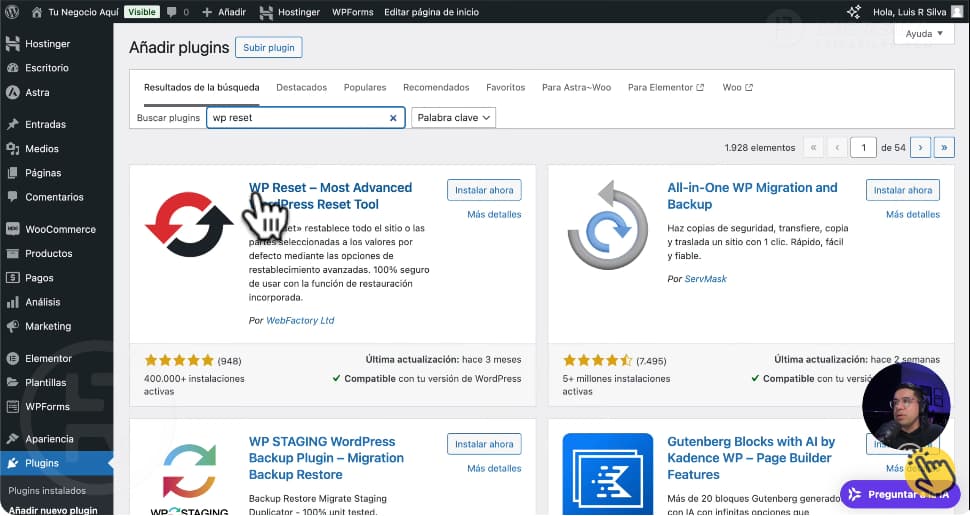The image size is (970, 516).
Task: Open Más detalles for All-in-One Migration
Action: 913,214
